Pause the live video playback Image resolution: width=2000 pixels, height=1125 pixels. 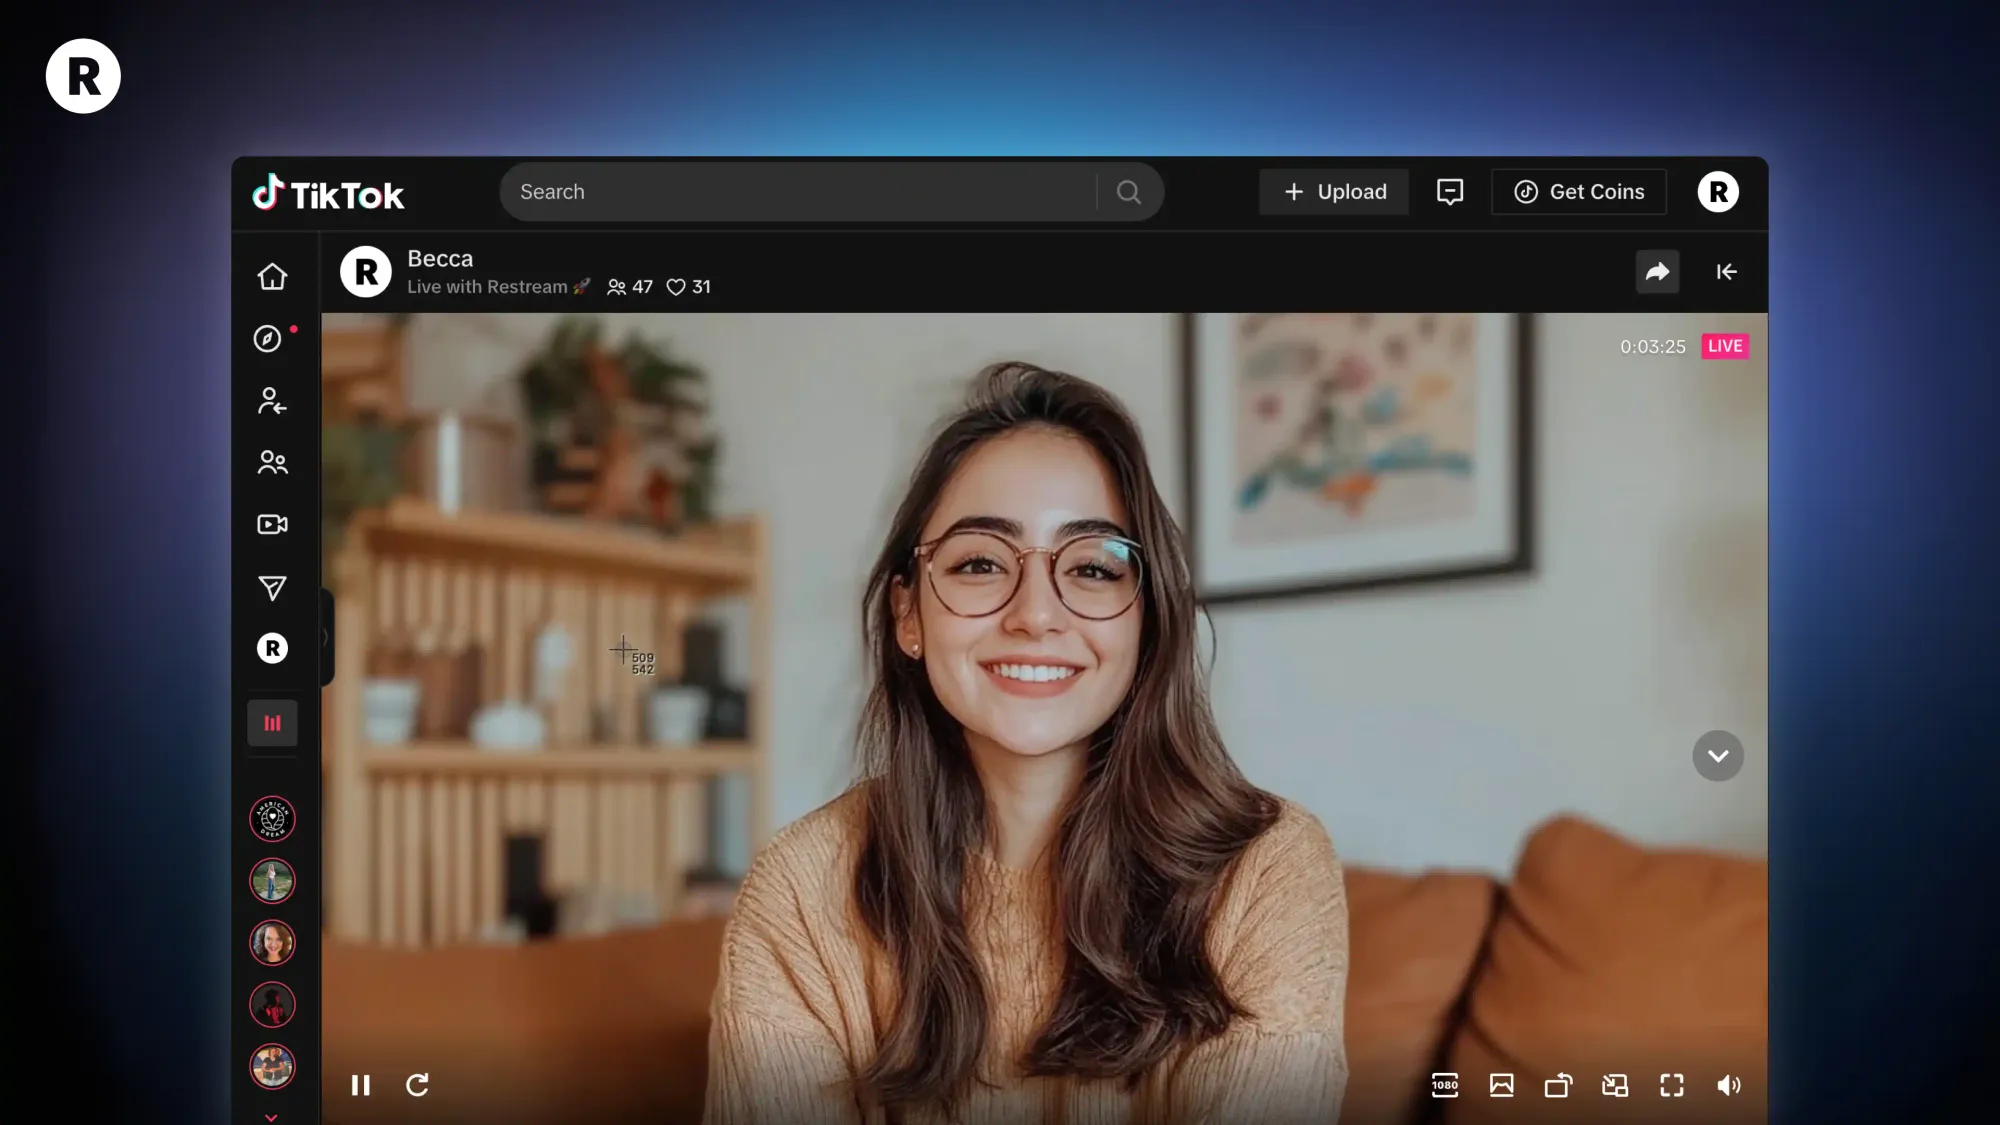361,1085
